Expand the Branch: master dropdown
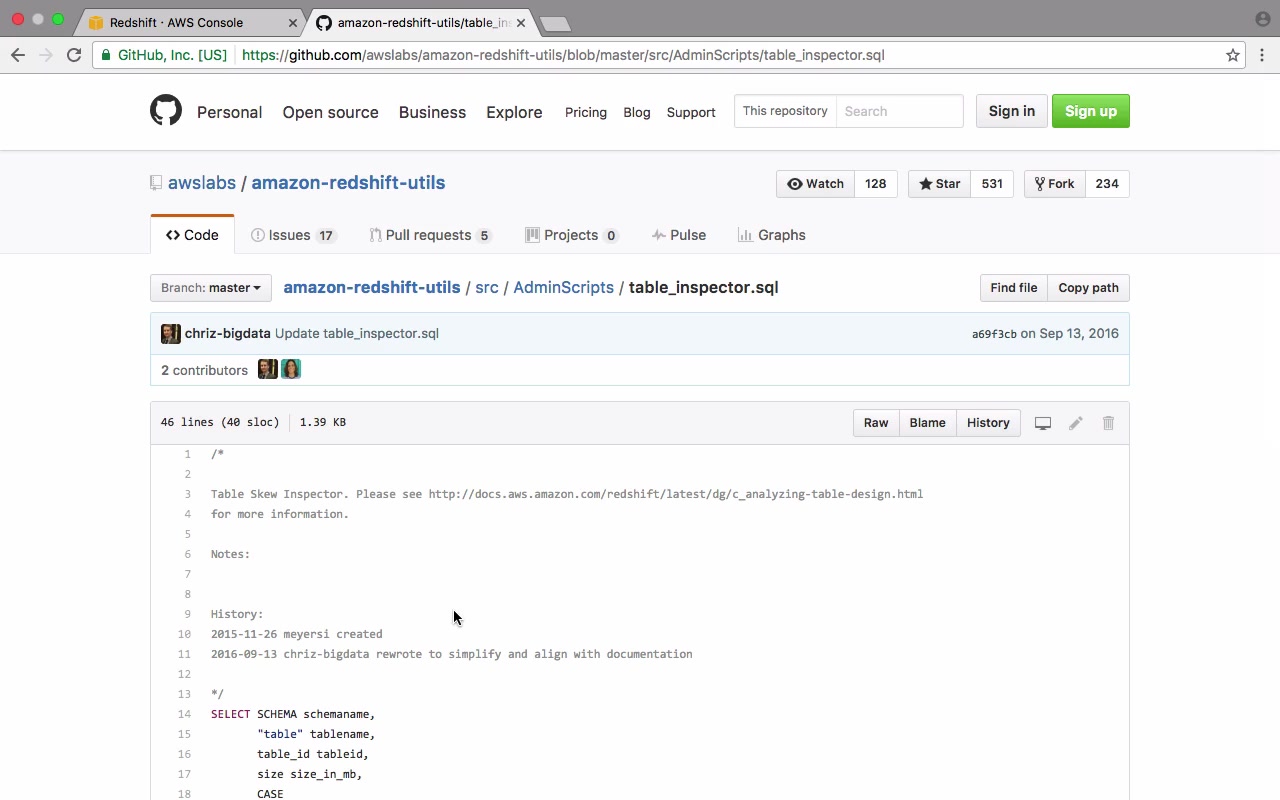1280x800 pixels. (x=211, y=288)
